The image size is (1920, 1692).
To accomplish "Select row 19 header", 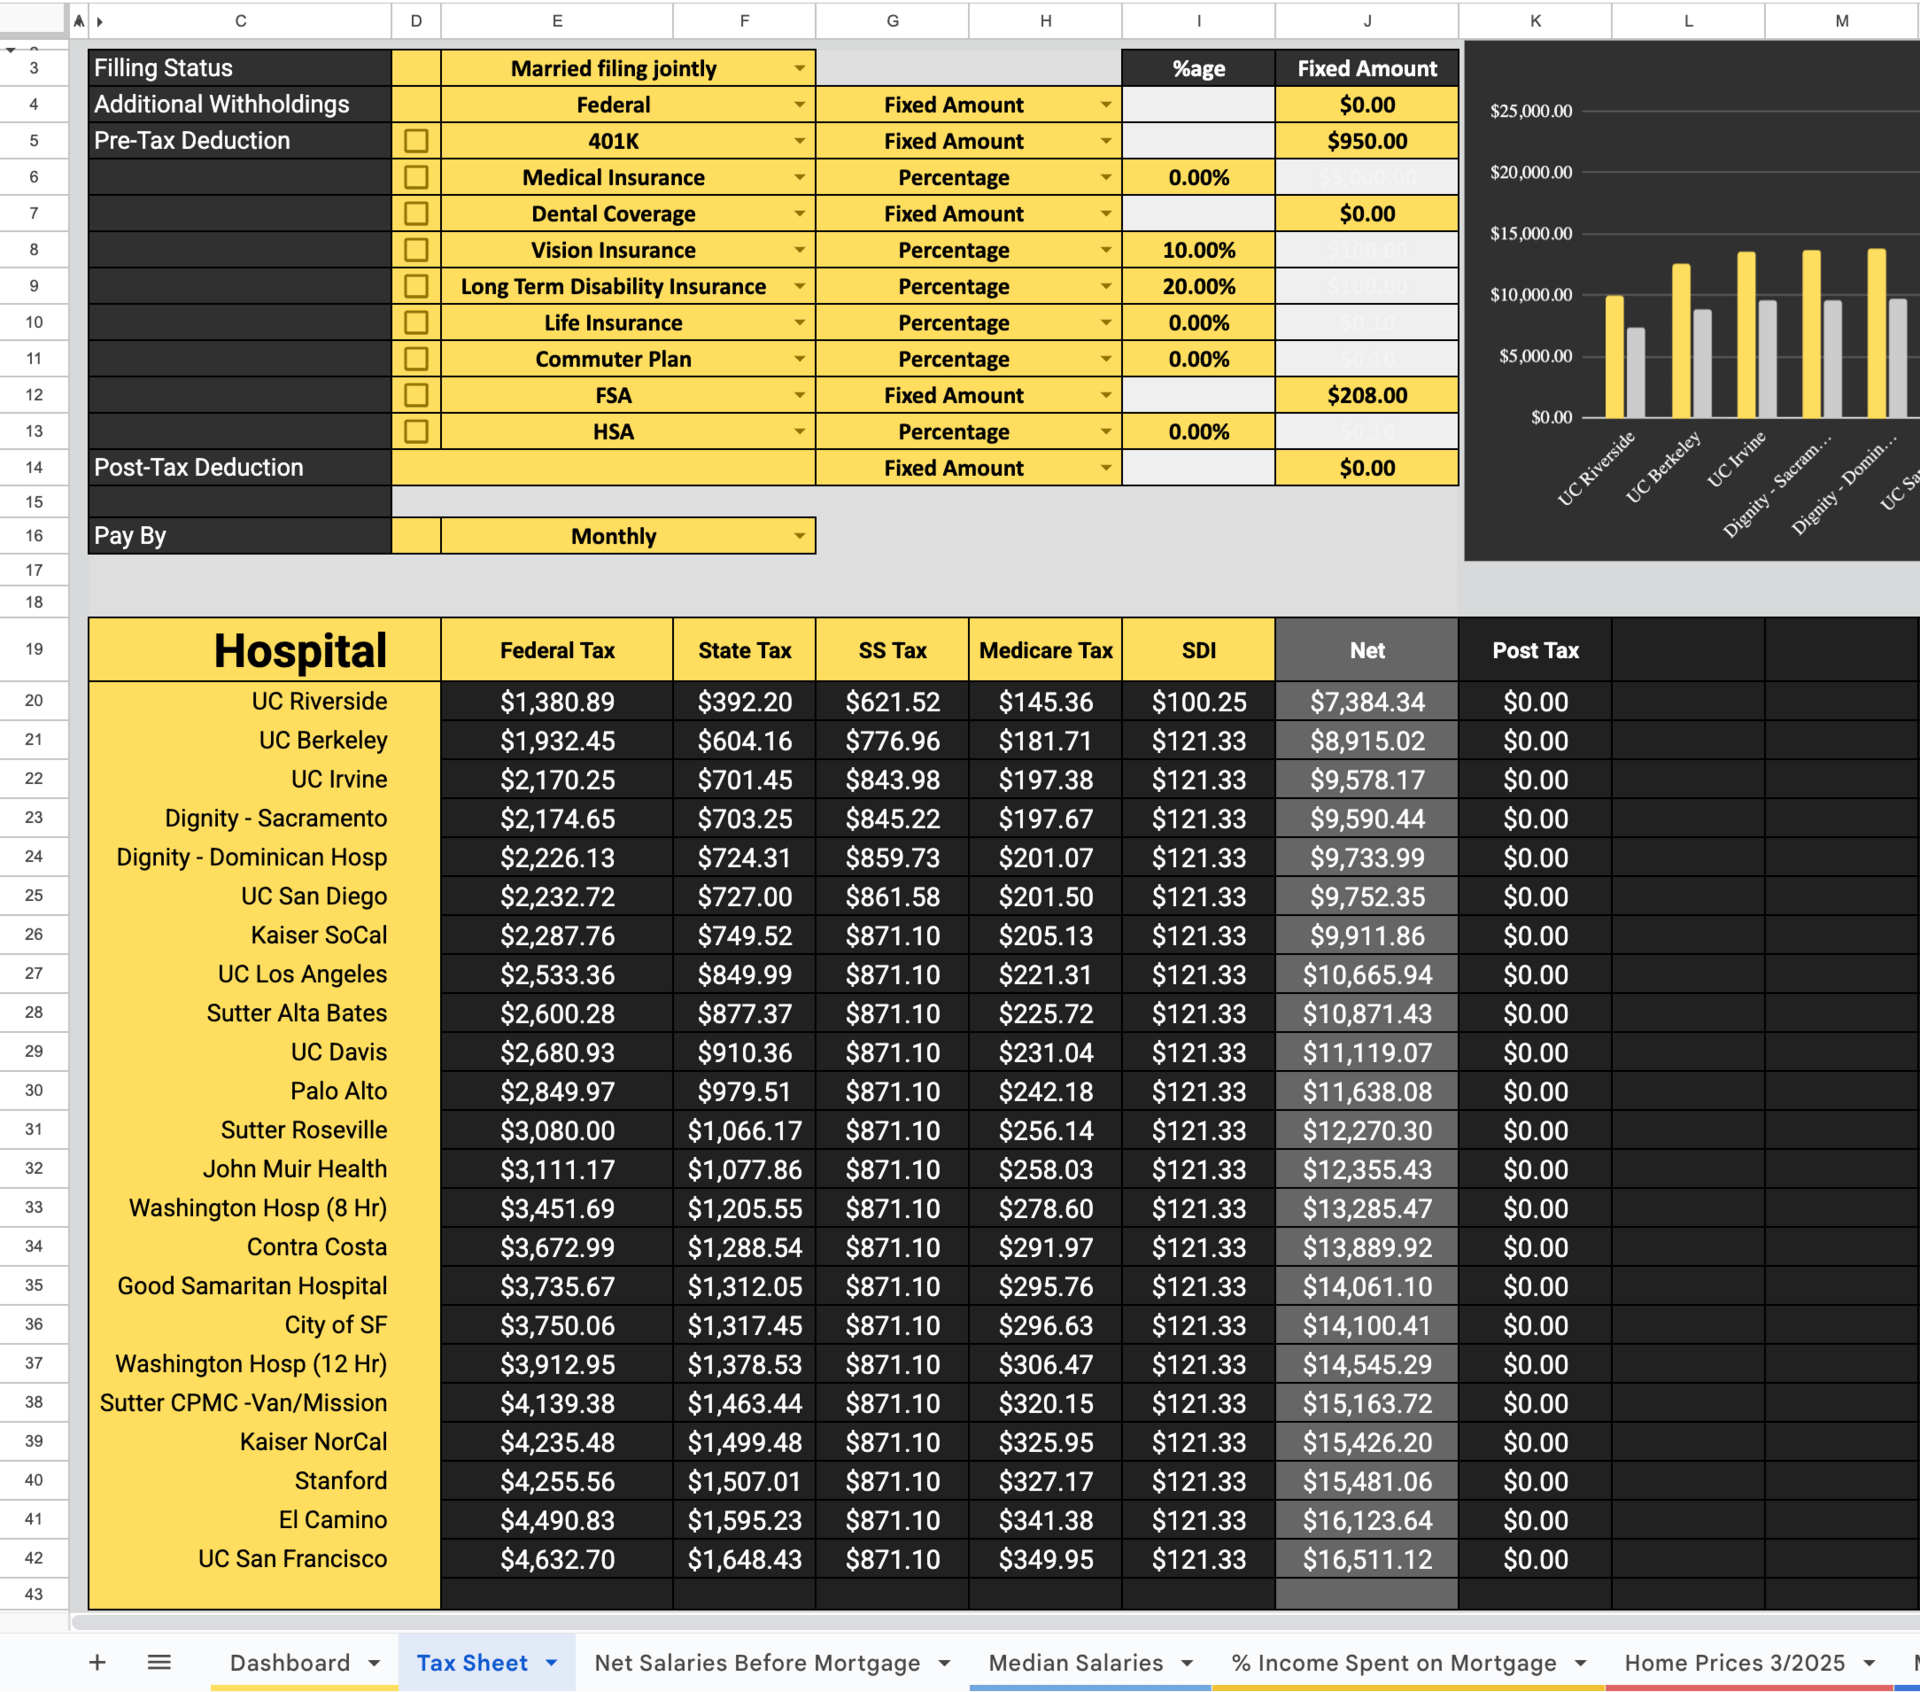I will [34, 649].
